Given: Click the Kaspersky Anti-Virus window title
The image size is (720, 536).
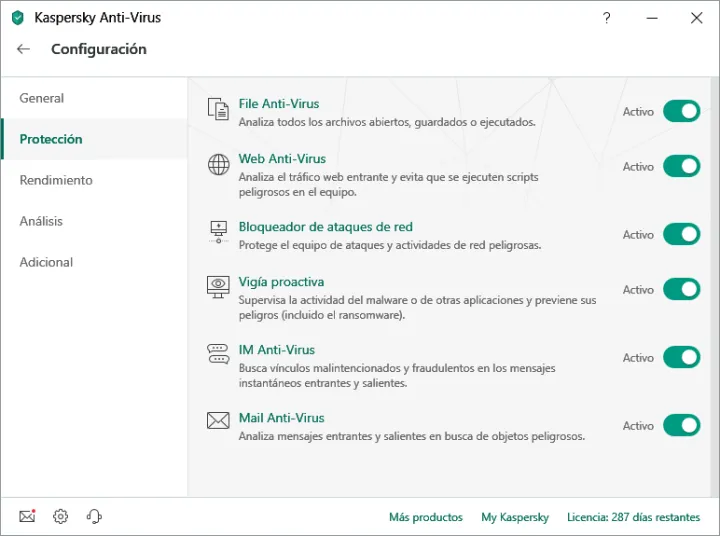Looking at the screenshot, I should (x=98, y=17).
